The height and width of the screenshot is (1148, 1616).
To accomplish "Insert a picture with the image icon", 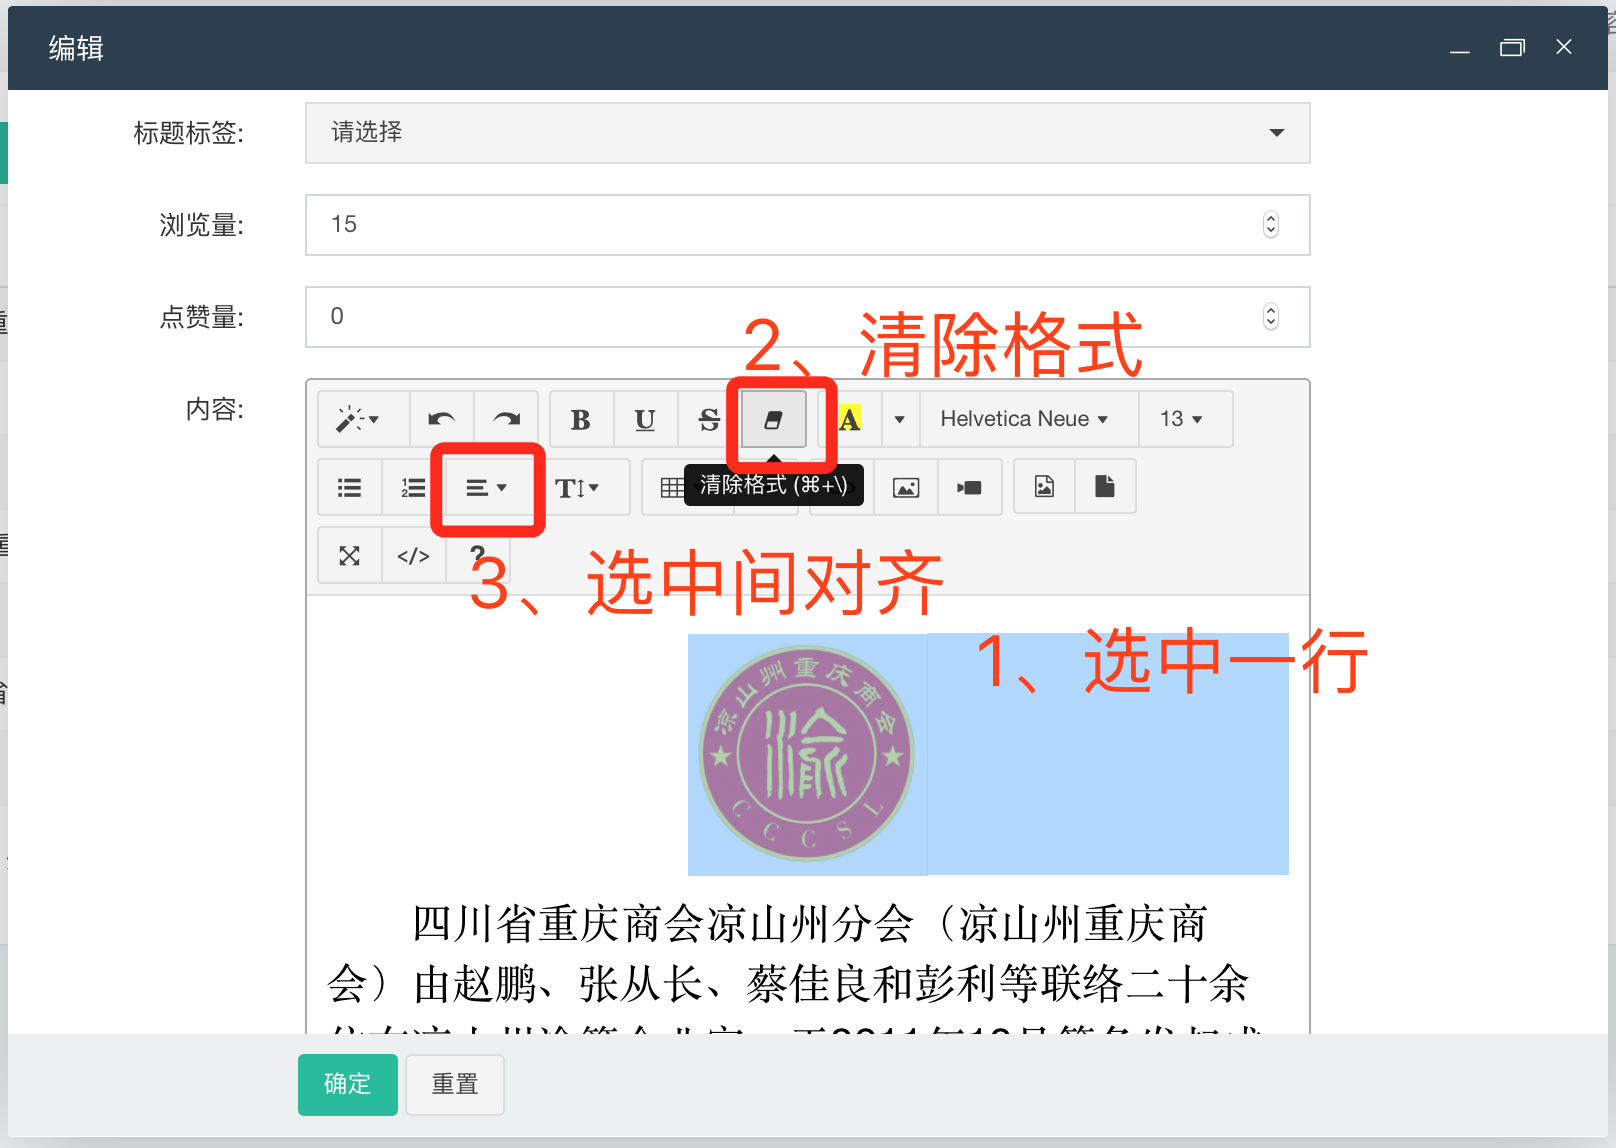I will click(906, 488).
